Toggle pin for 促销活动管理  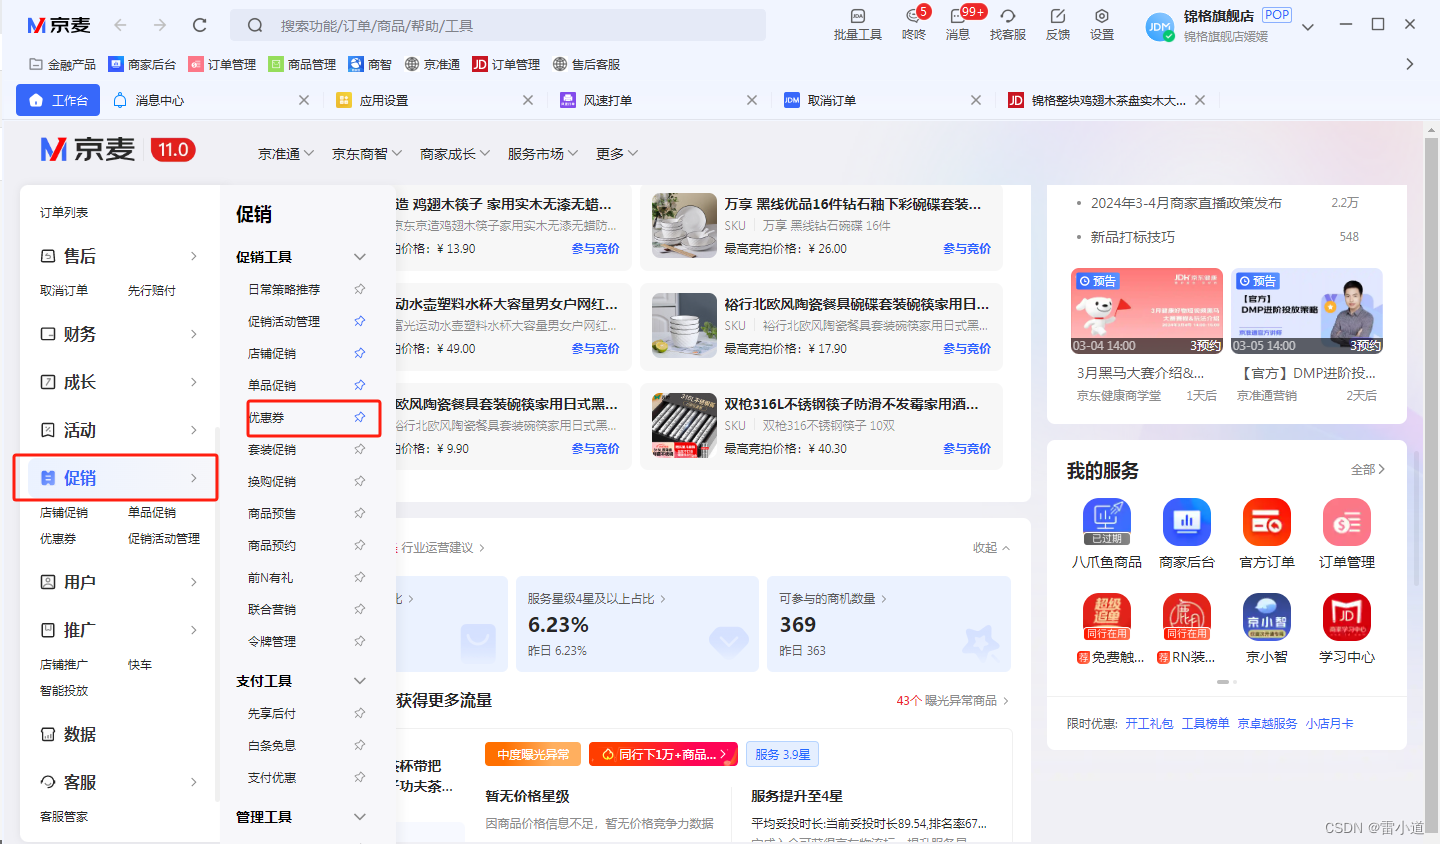pyautogui.click(x=360, y=321)
